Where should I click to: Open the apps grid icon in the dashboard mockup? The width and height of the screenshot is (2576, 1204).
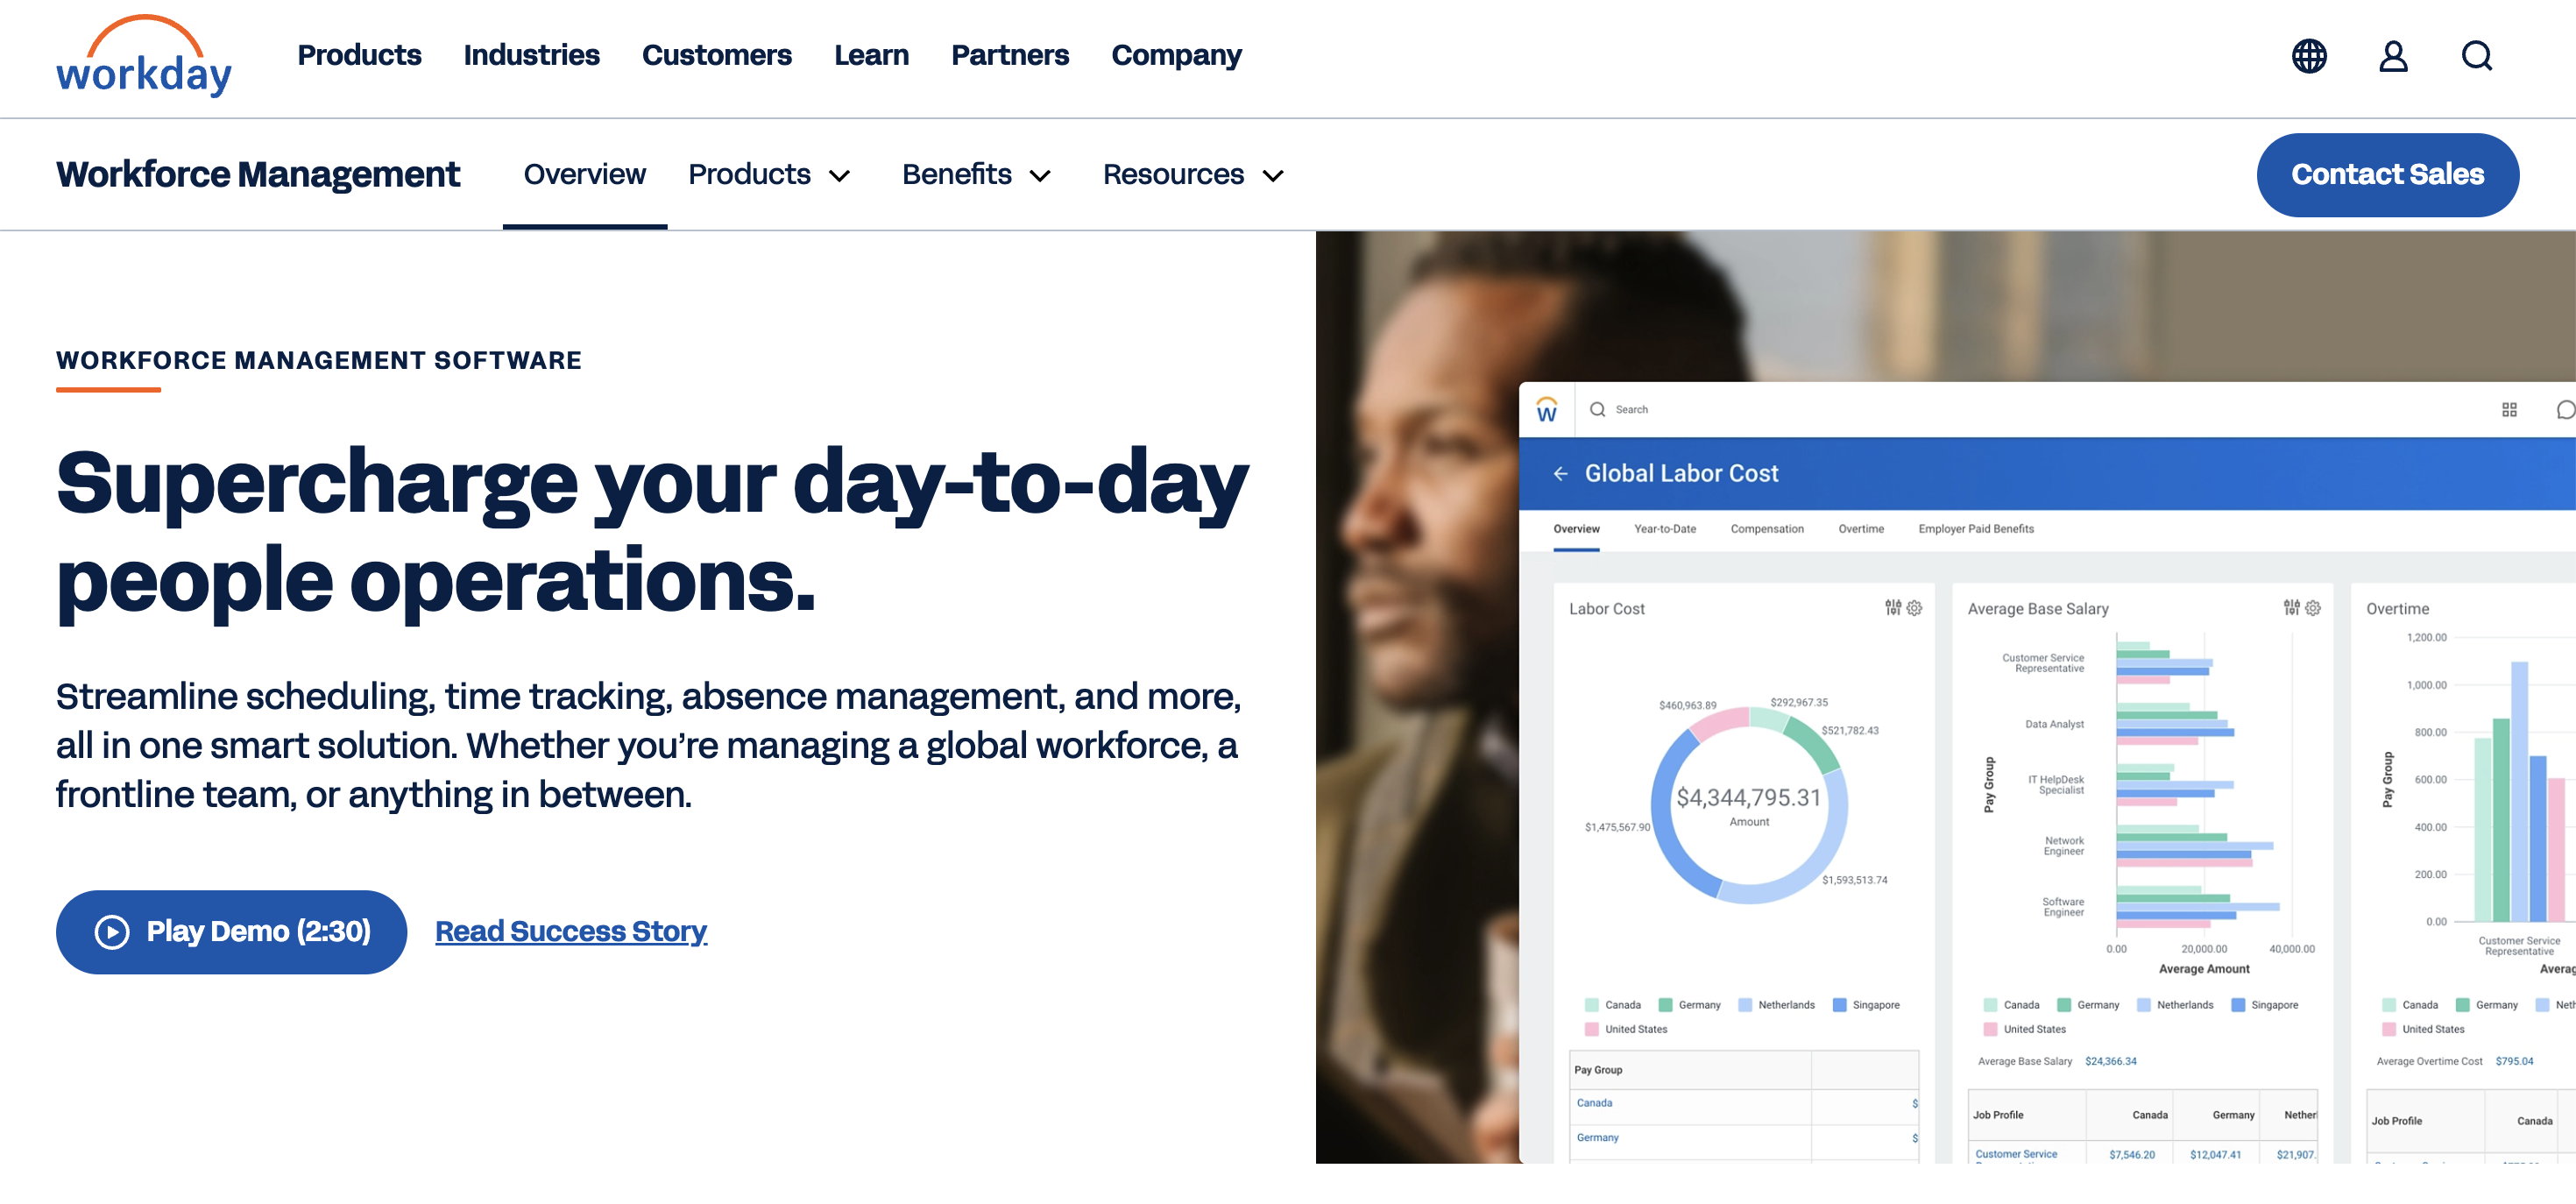(2509, 409)
